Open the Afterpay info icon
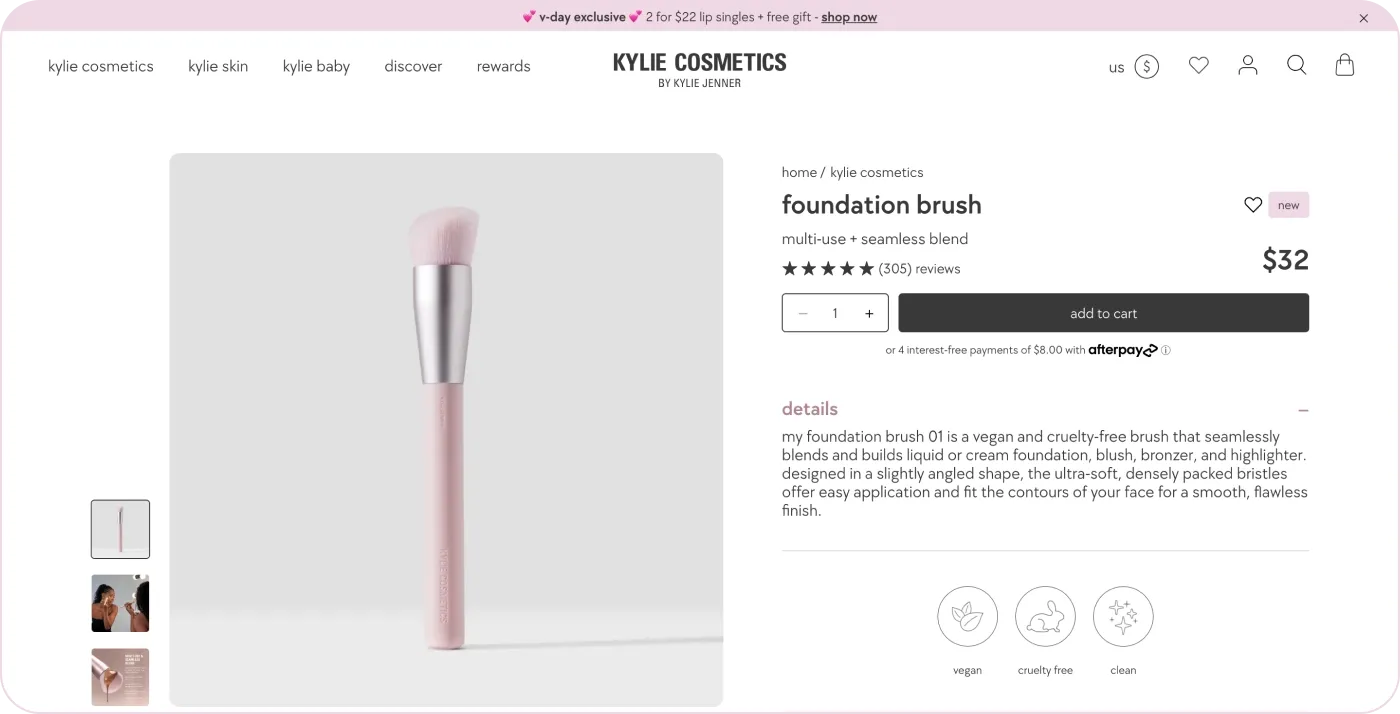Screen dimensions: 1400x714 click(1165, 350)
